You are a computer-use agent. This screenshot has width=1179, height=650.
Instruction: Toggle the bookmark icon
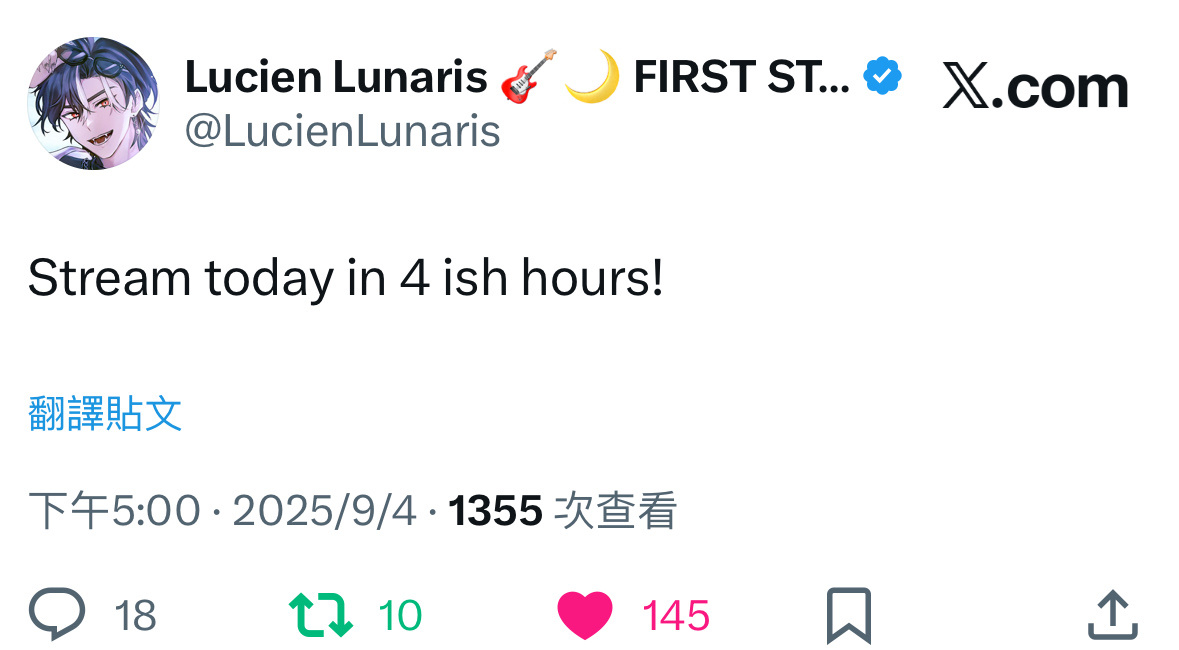tap(849, 615)
